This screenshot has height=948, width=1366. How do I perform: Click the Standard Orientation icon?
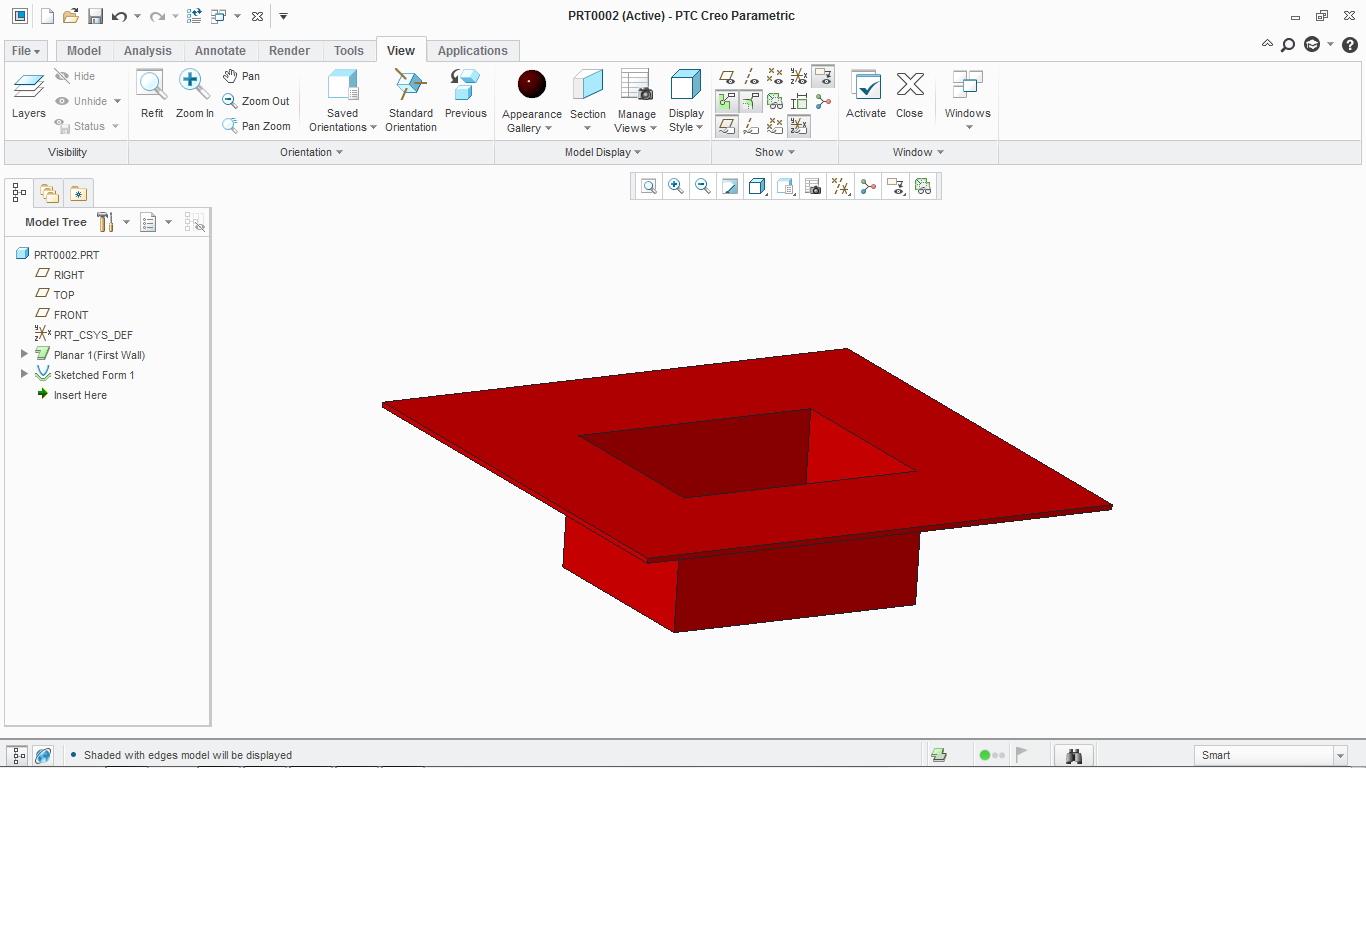[x=410, y=85]
